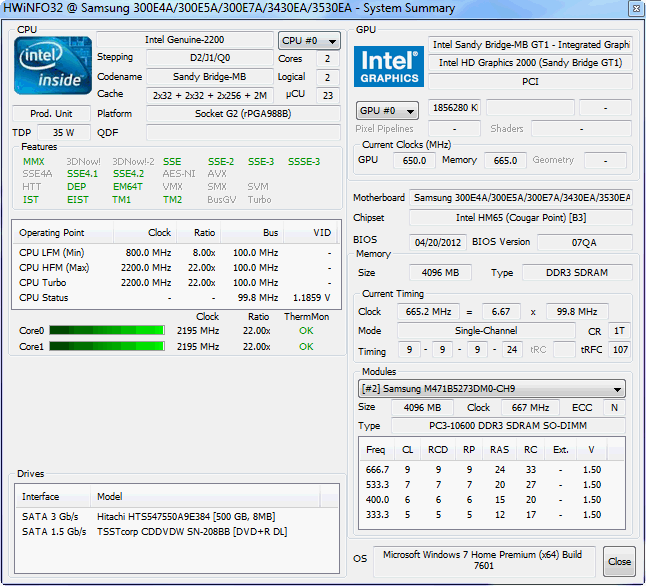Viewport: 646px width, 586px height.
Task: Click the CPU Turbo row
Action: [x=176, y=283]
